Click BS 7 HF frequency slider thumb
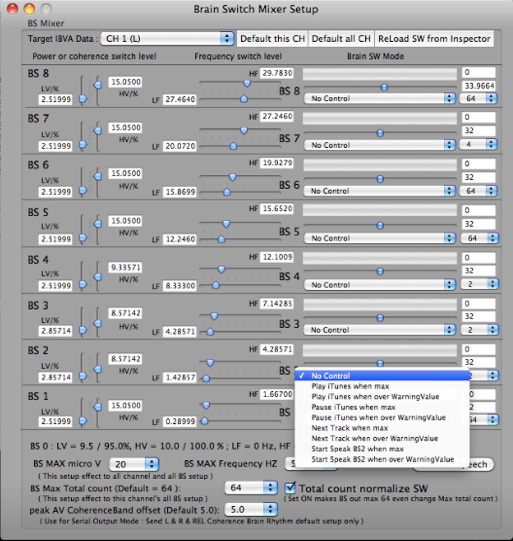 pos(244,130)
